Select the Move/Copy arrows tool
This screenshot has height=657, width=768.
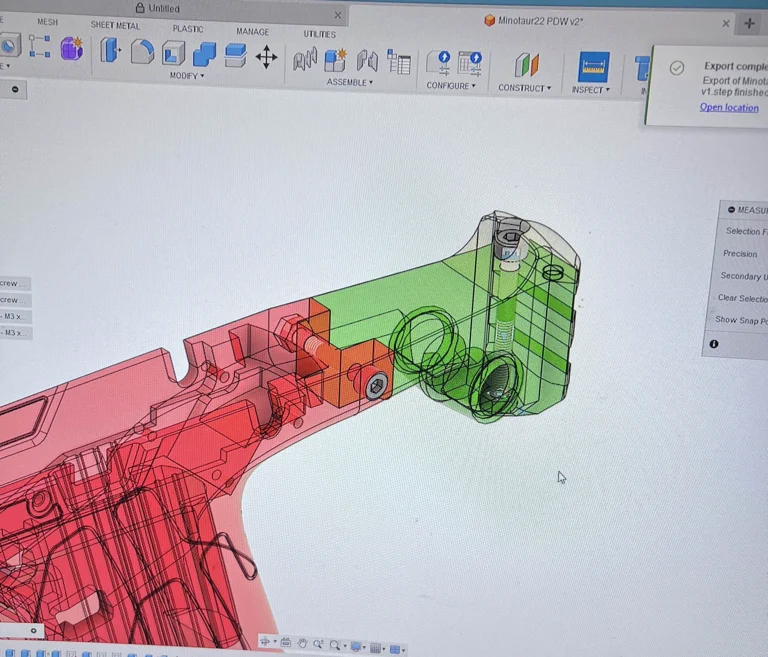click(x=266, y=56)
